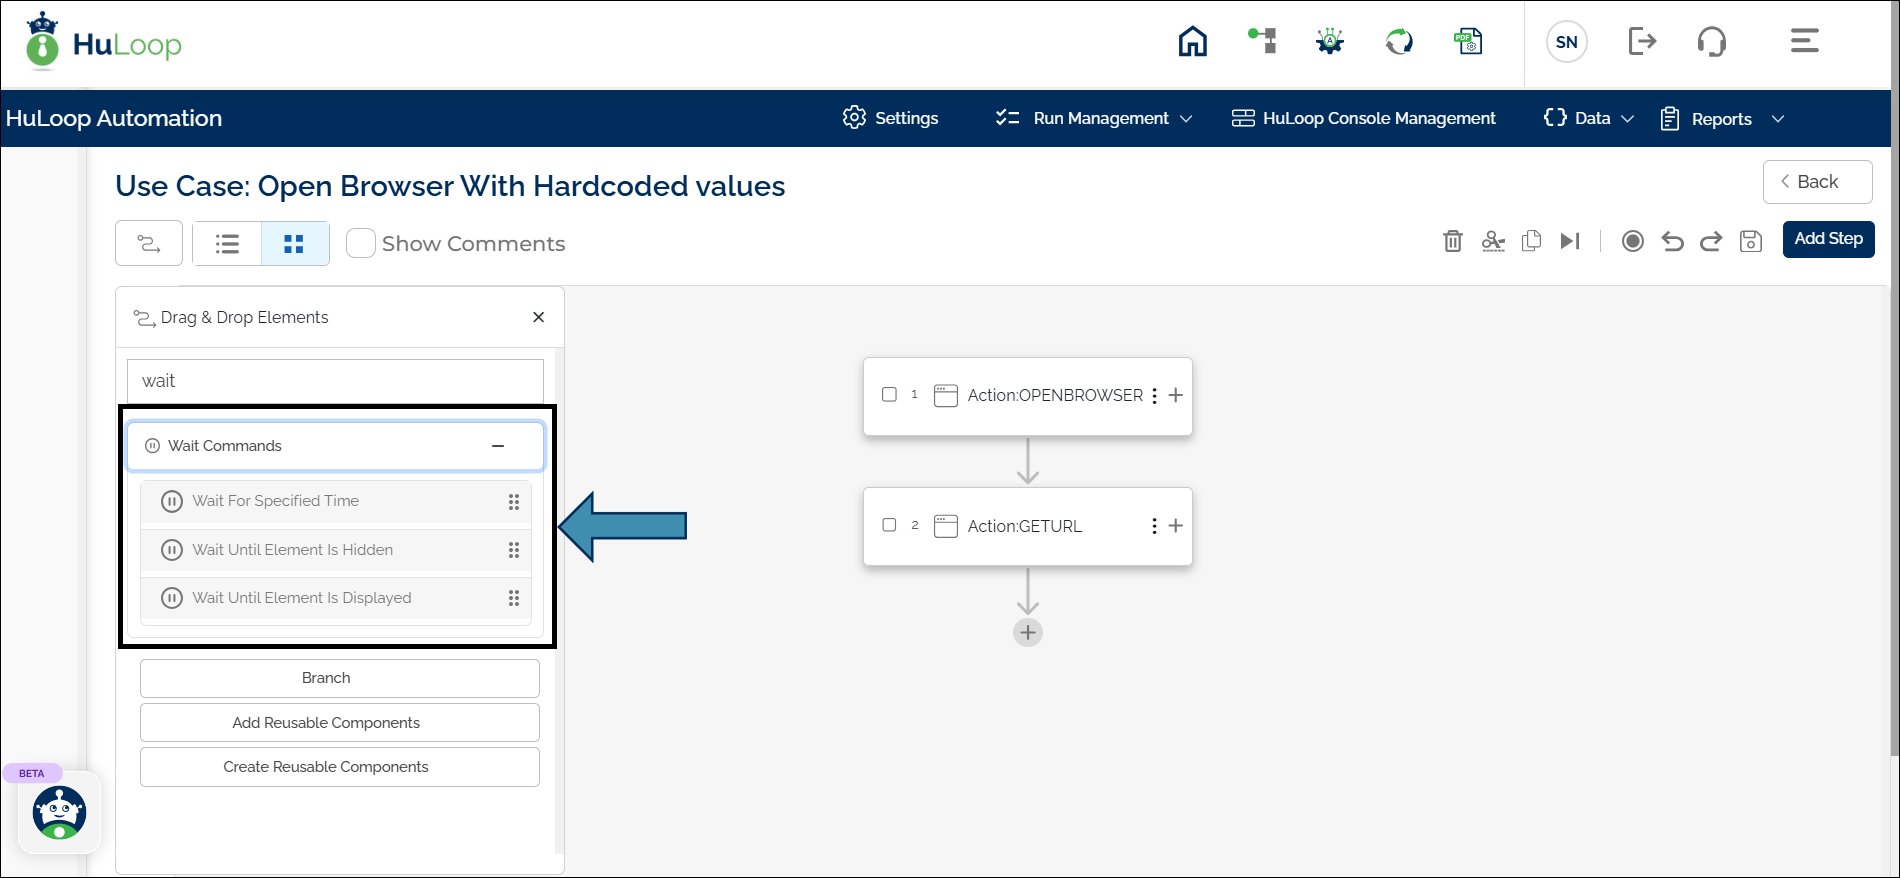Screen dimensions: 1900x878
Task: Switch to list view
Action: pyautogui.click(x=228, y=243)
